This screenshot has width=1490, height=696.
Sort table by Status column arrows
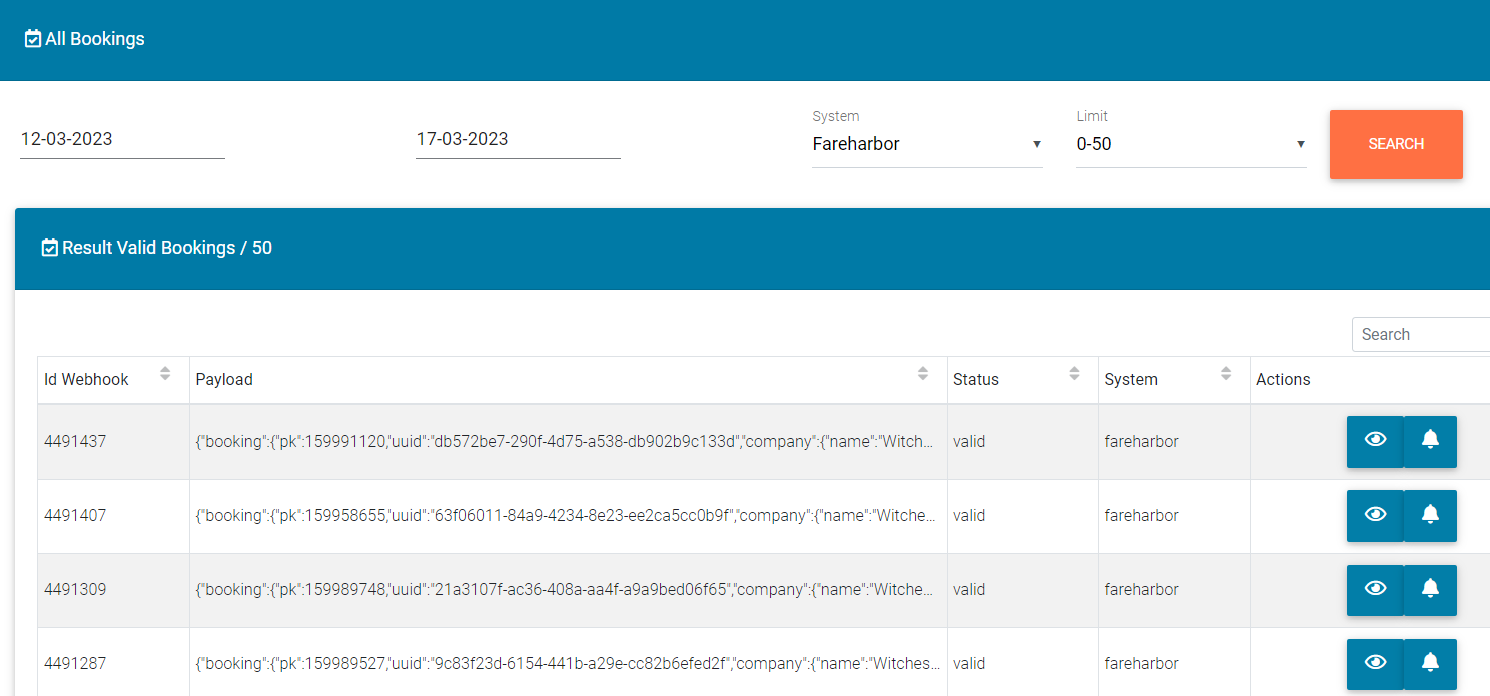click(x=1074, y=374)
